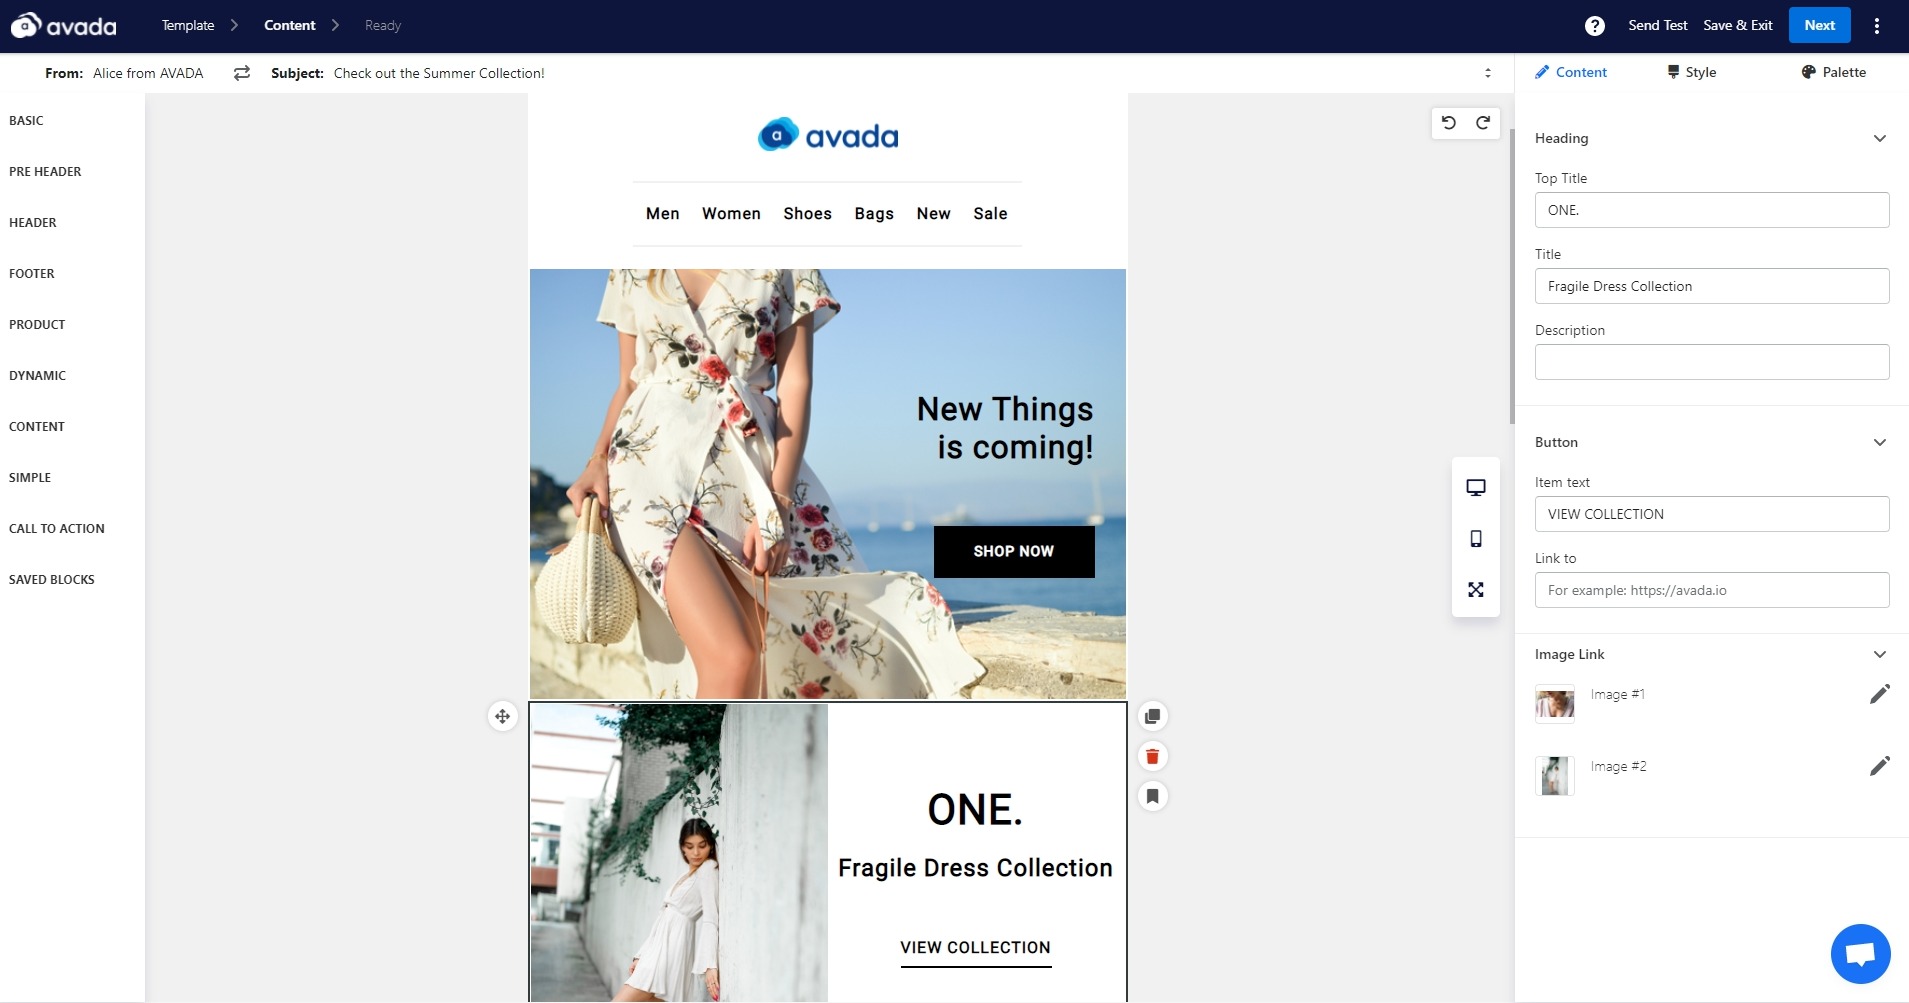The height and width of the screenshot is (1003, 1909).
Task: Open the Style tab
Action: (x=1691, y=72)
